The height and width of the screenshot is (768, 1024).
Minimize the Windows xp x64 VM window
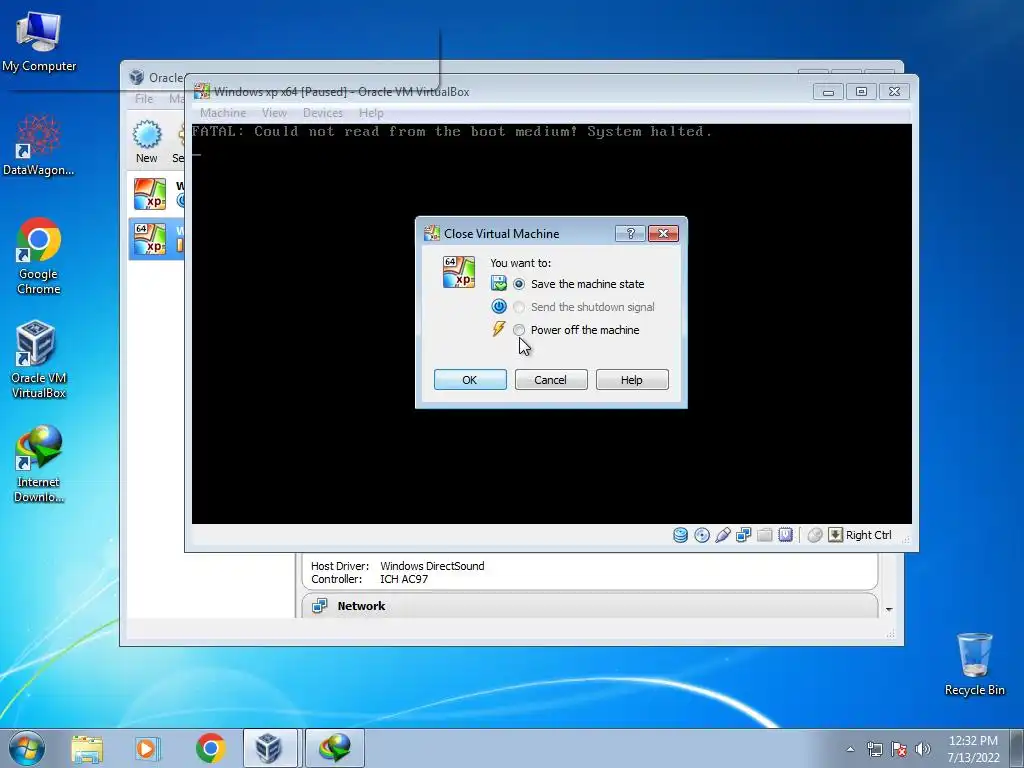pos(829,91)
